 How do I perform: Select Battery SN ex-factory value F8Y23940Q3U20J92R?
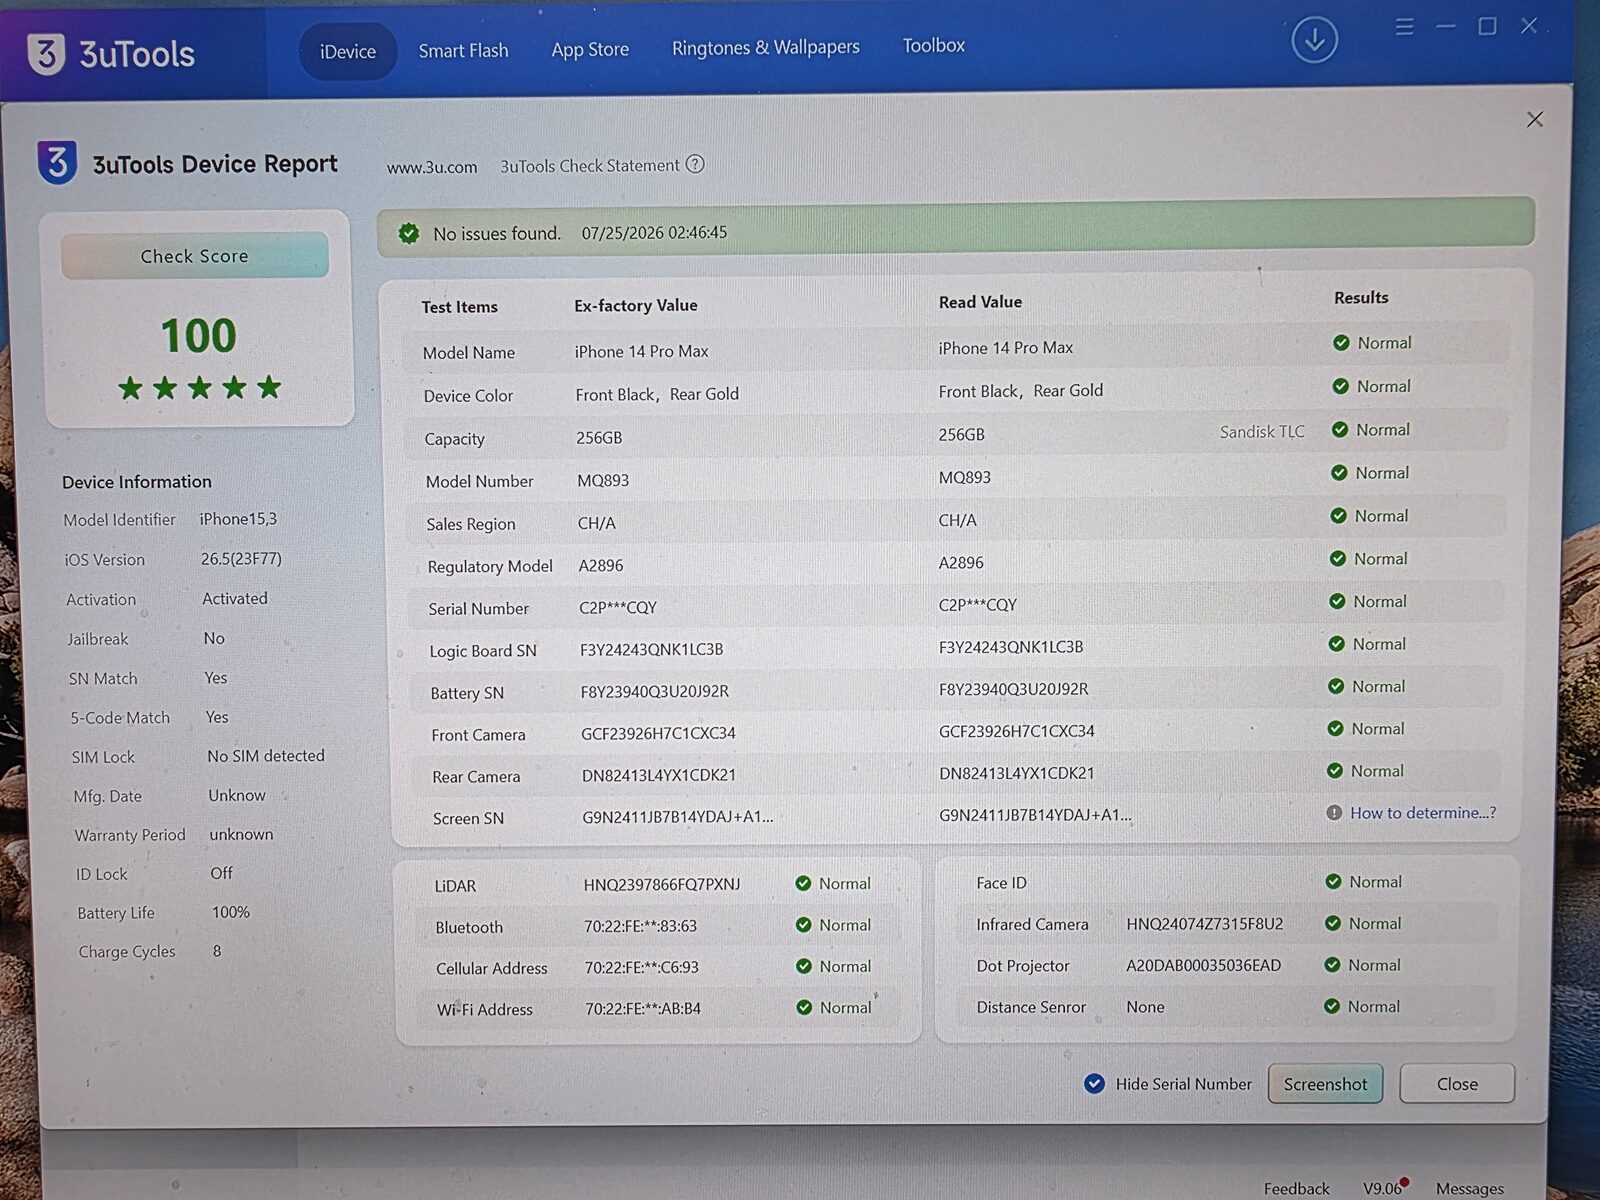655,691
